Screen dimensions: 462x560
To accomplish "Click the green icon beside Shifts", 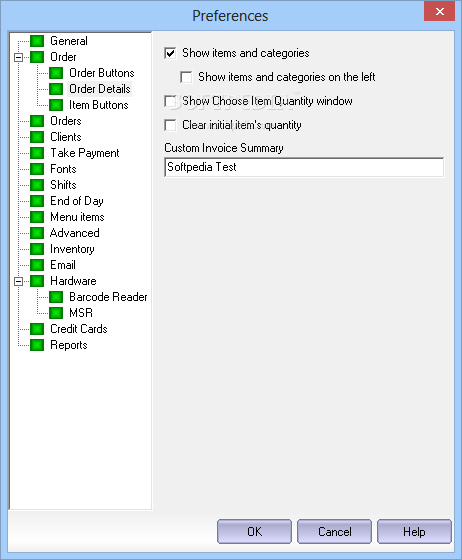I will (x=37, y=185).
